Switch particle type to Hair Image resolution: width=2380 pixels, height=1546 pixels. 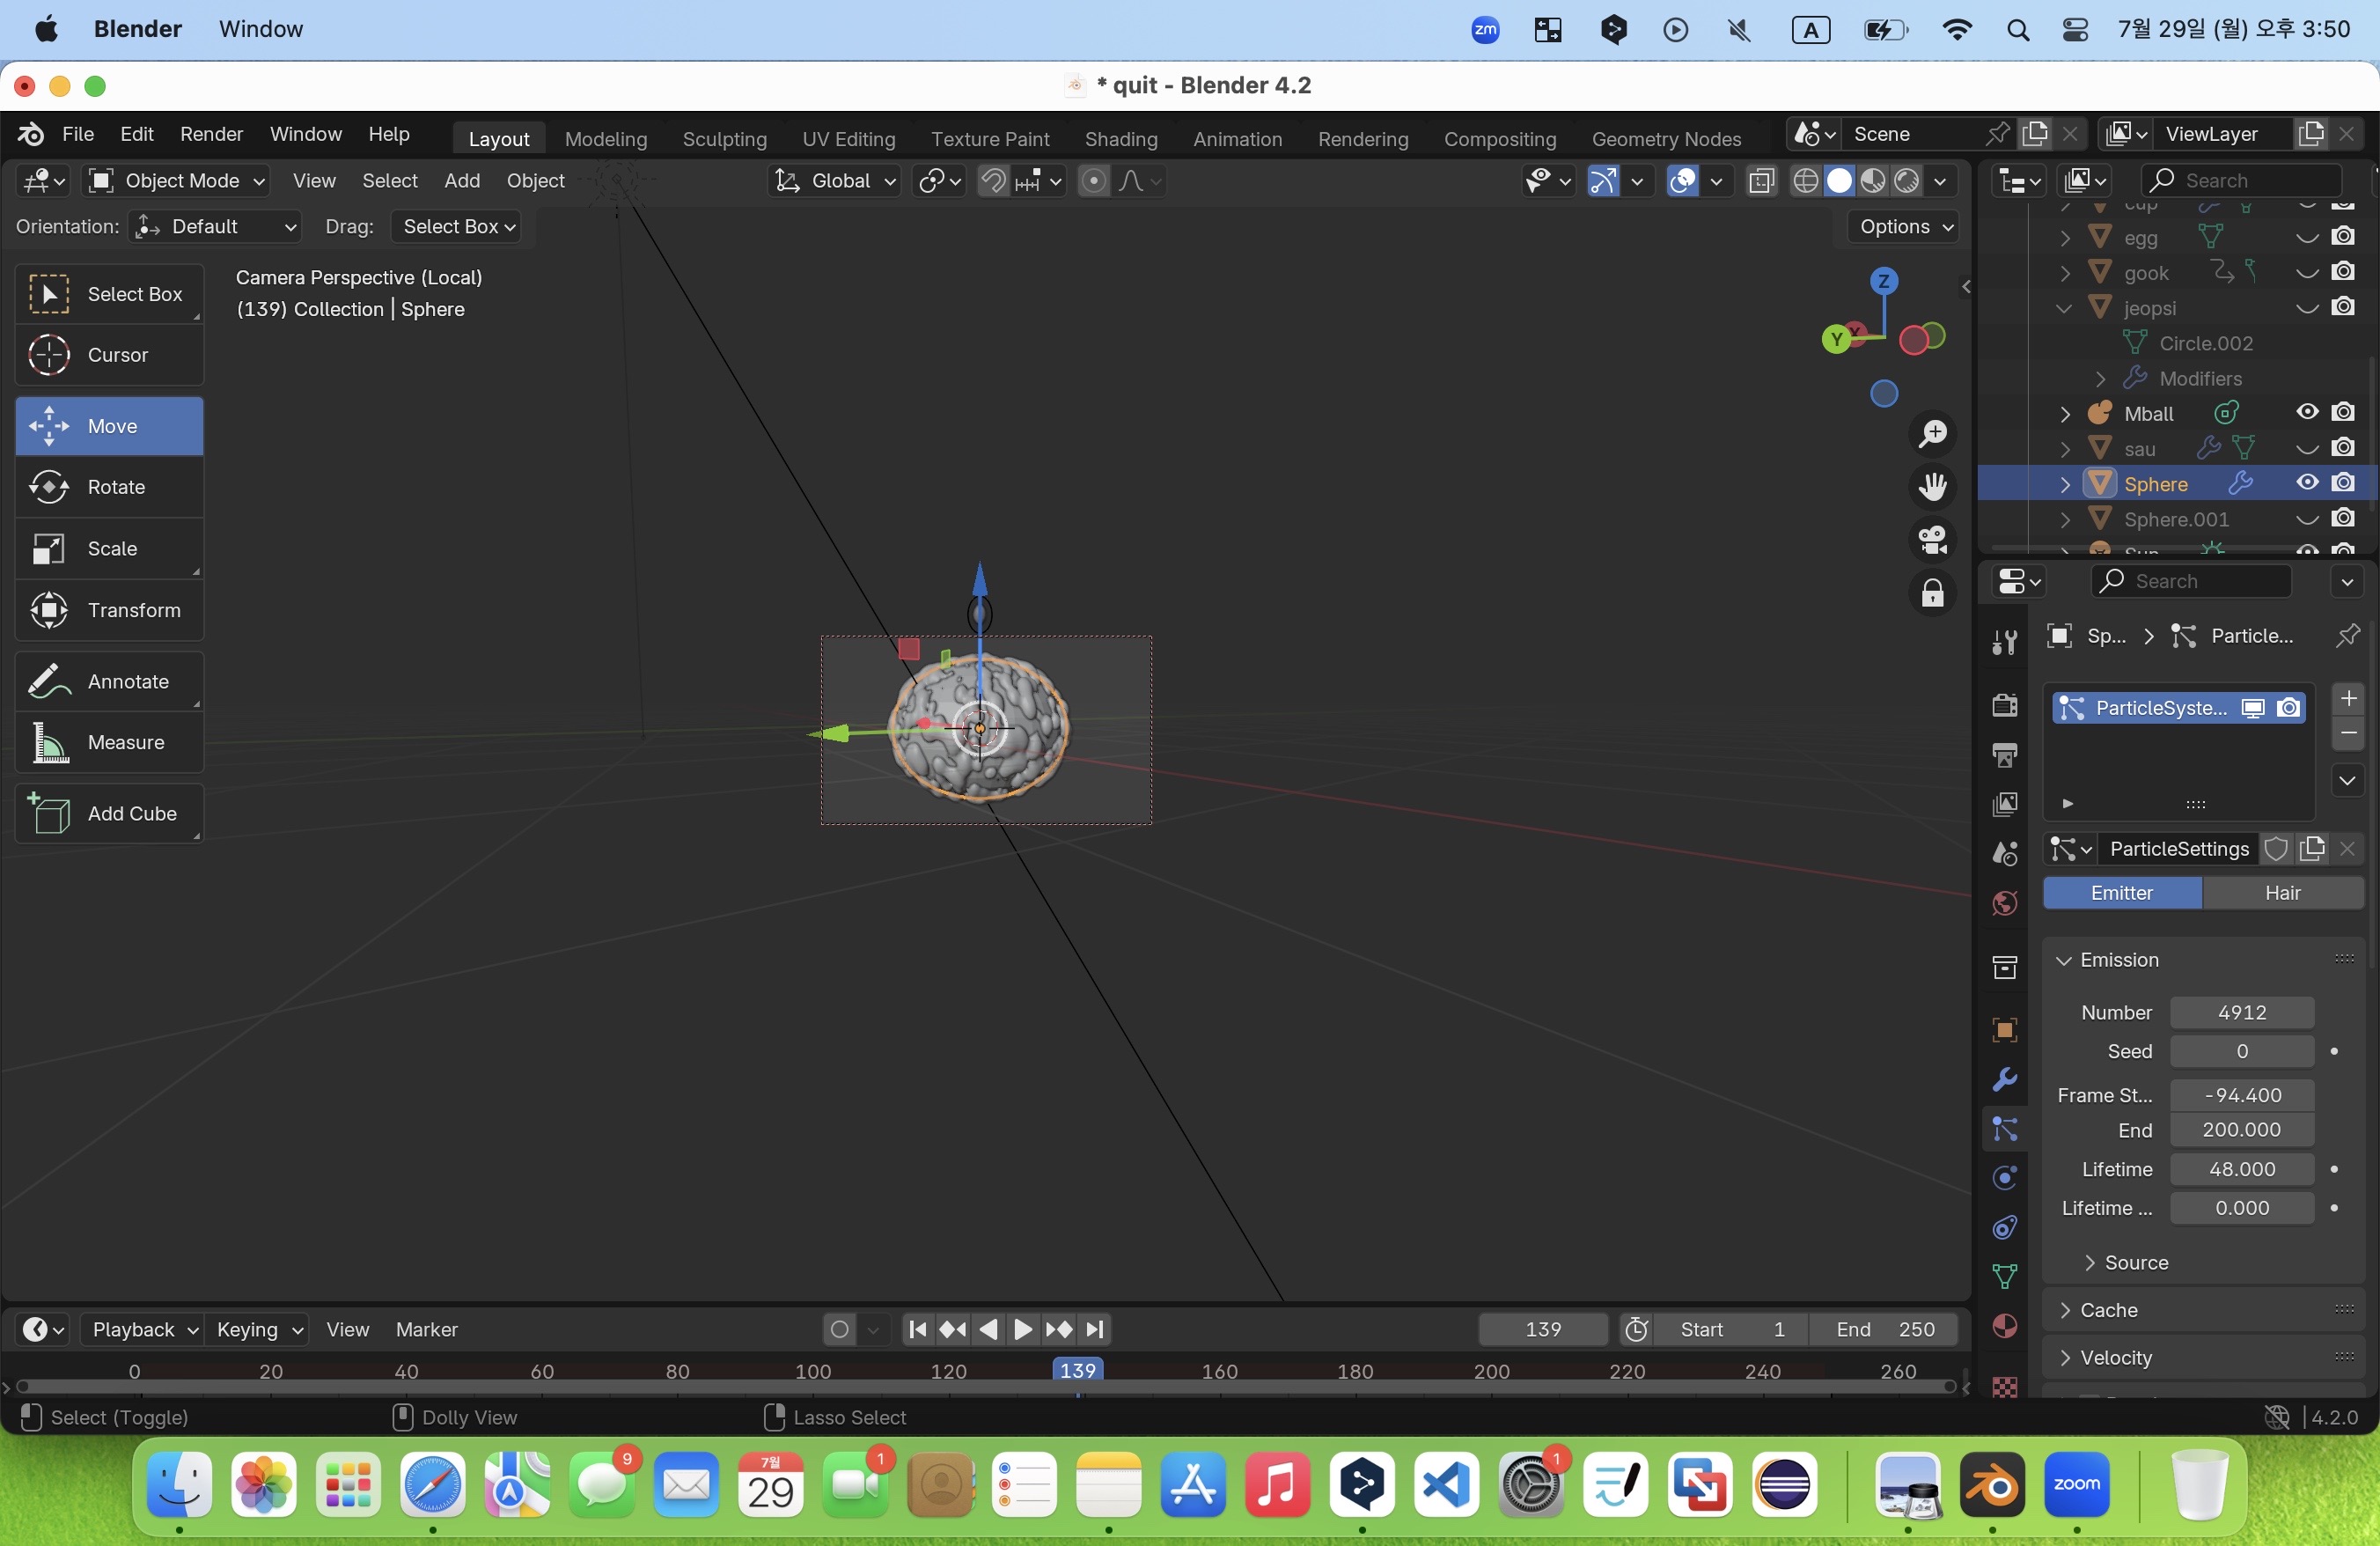2282,893
